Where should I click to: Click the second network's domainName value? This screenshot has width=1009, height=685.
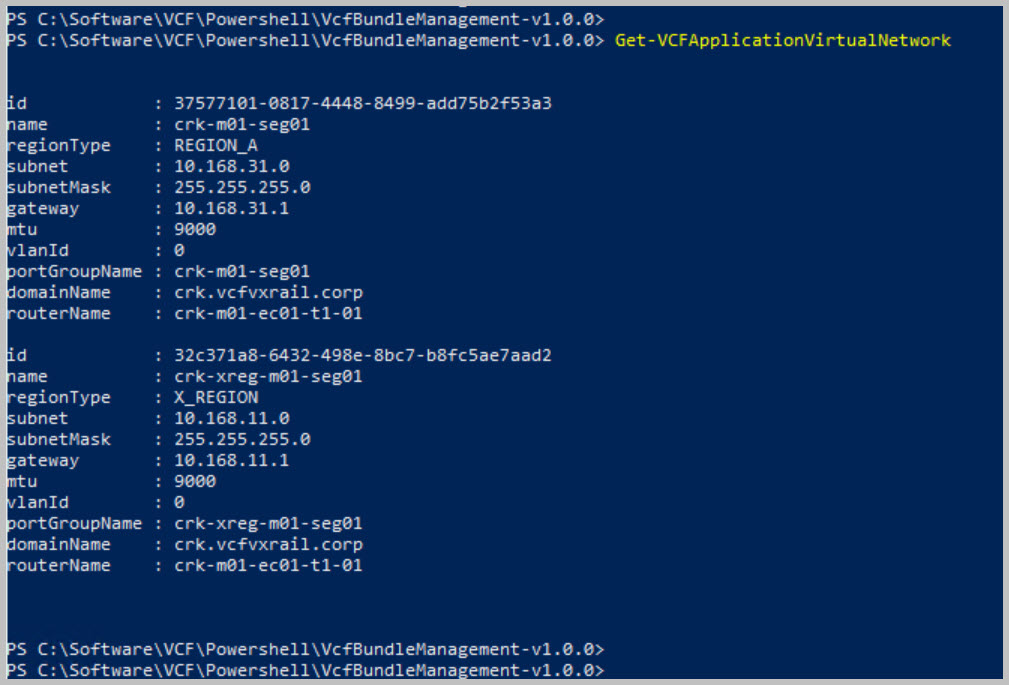point(268,544)
